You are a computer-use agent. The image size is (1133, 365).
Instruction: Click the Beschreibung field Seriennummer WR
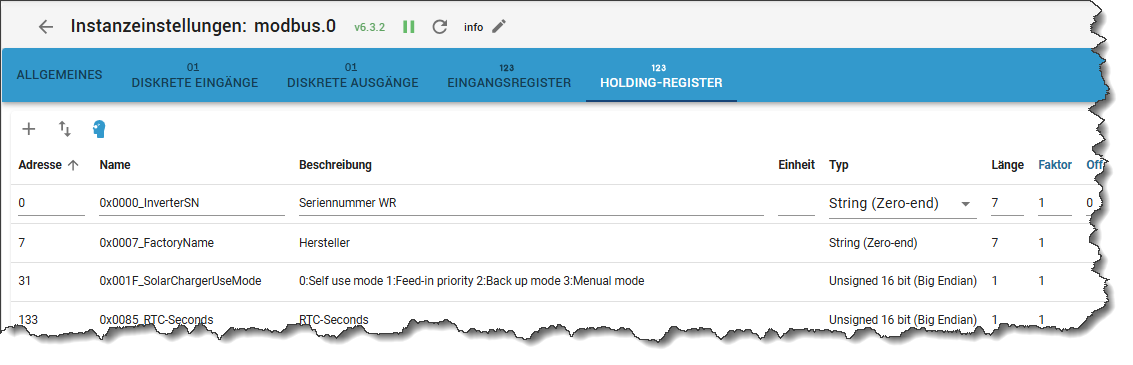tap(531, 204)
